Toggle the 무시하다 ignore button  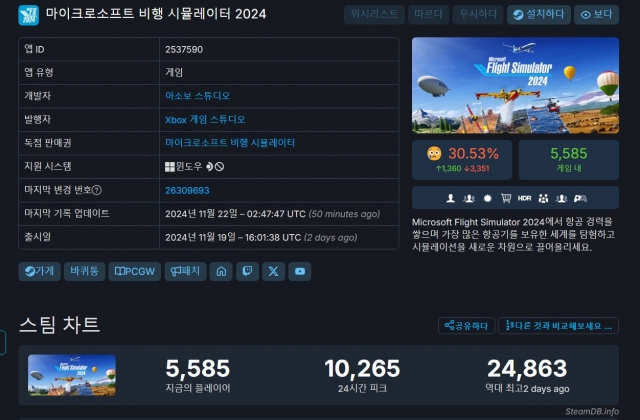(478, 14)
